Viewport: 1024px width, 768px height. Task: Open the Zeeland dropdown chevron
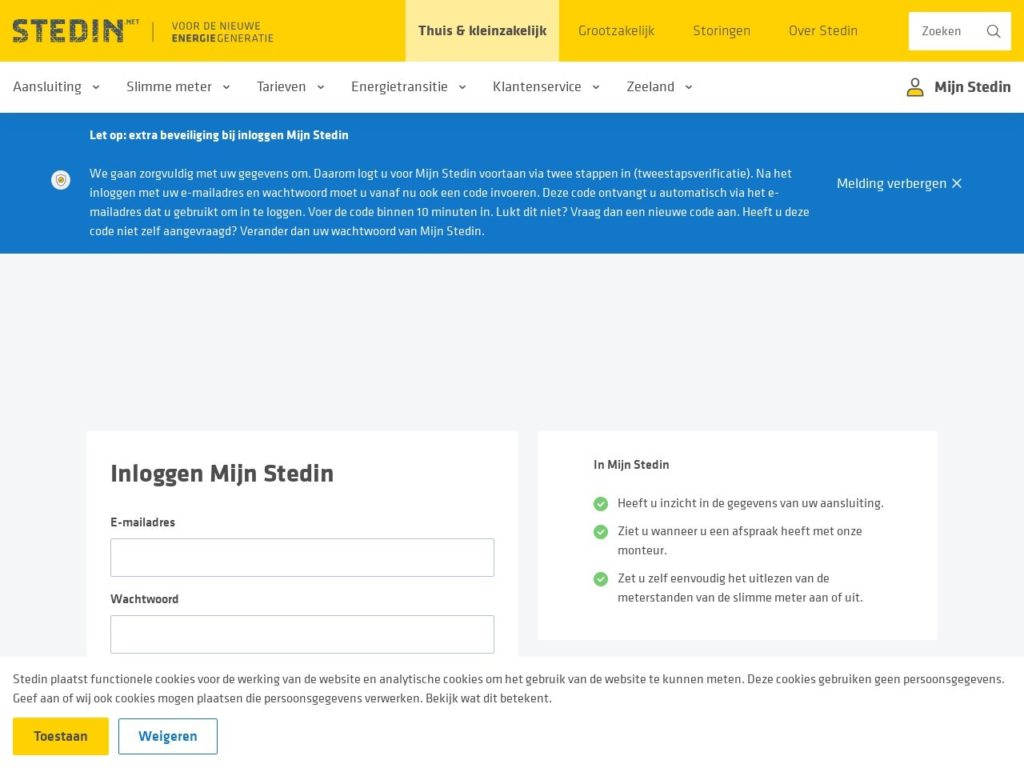click(688, 87)
